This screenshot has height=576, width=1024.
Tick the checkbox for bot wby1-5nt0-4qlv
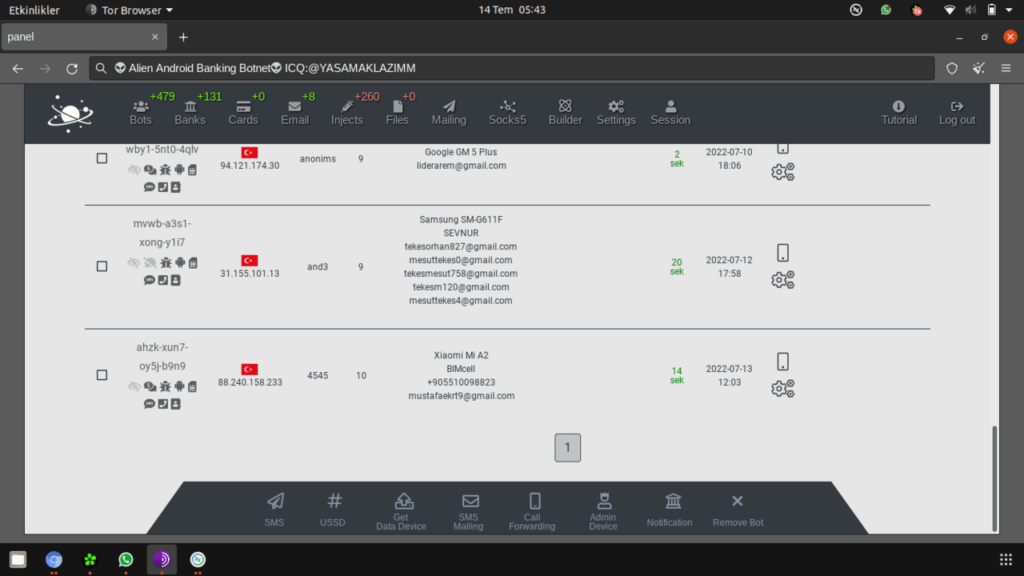click(x=102, y=158)
